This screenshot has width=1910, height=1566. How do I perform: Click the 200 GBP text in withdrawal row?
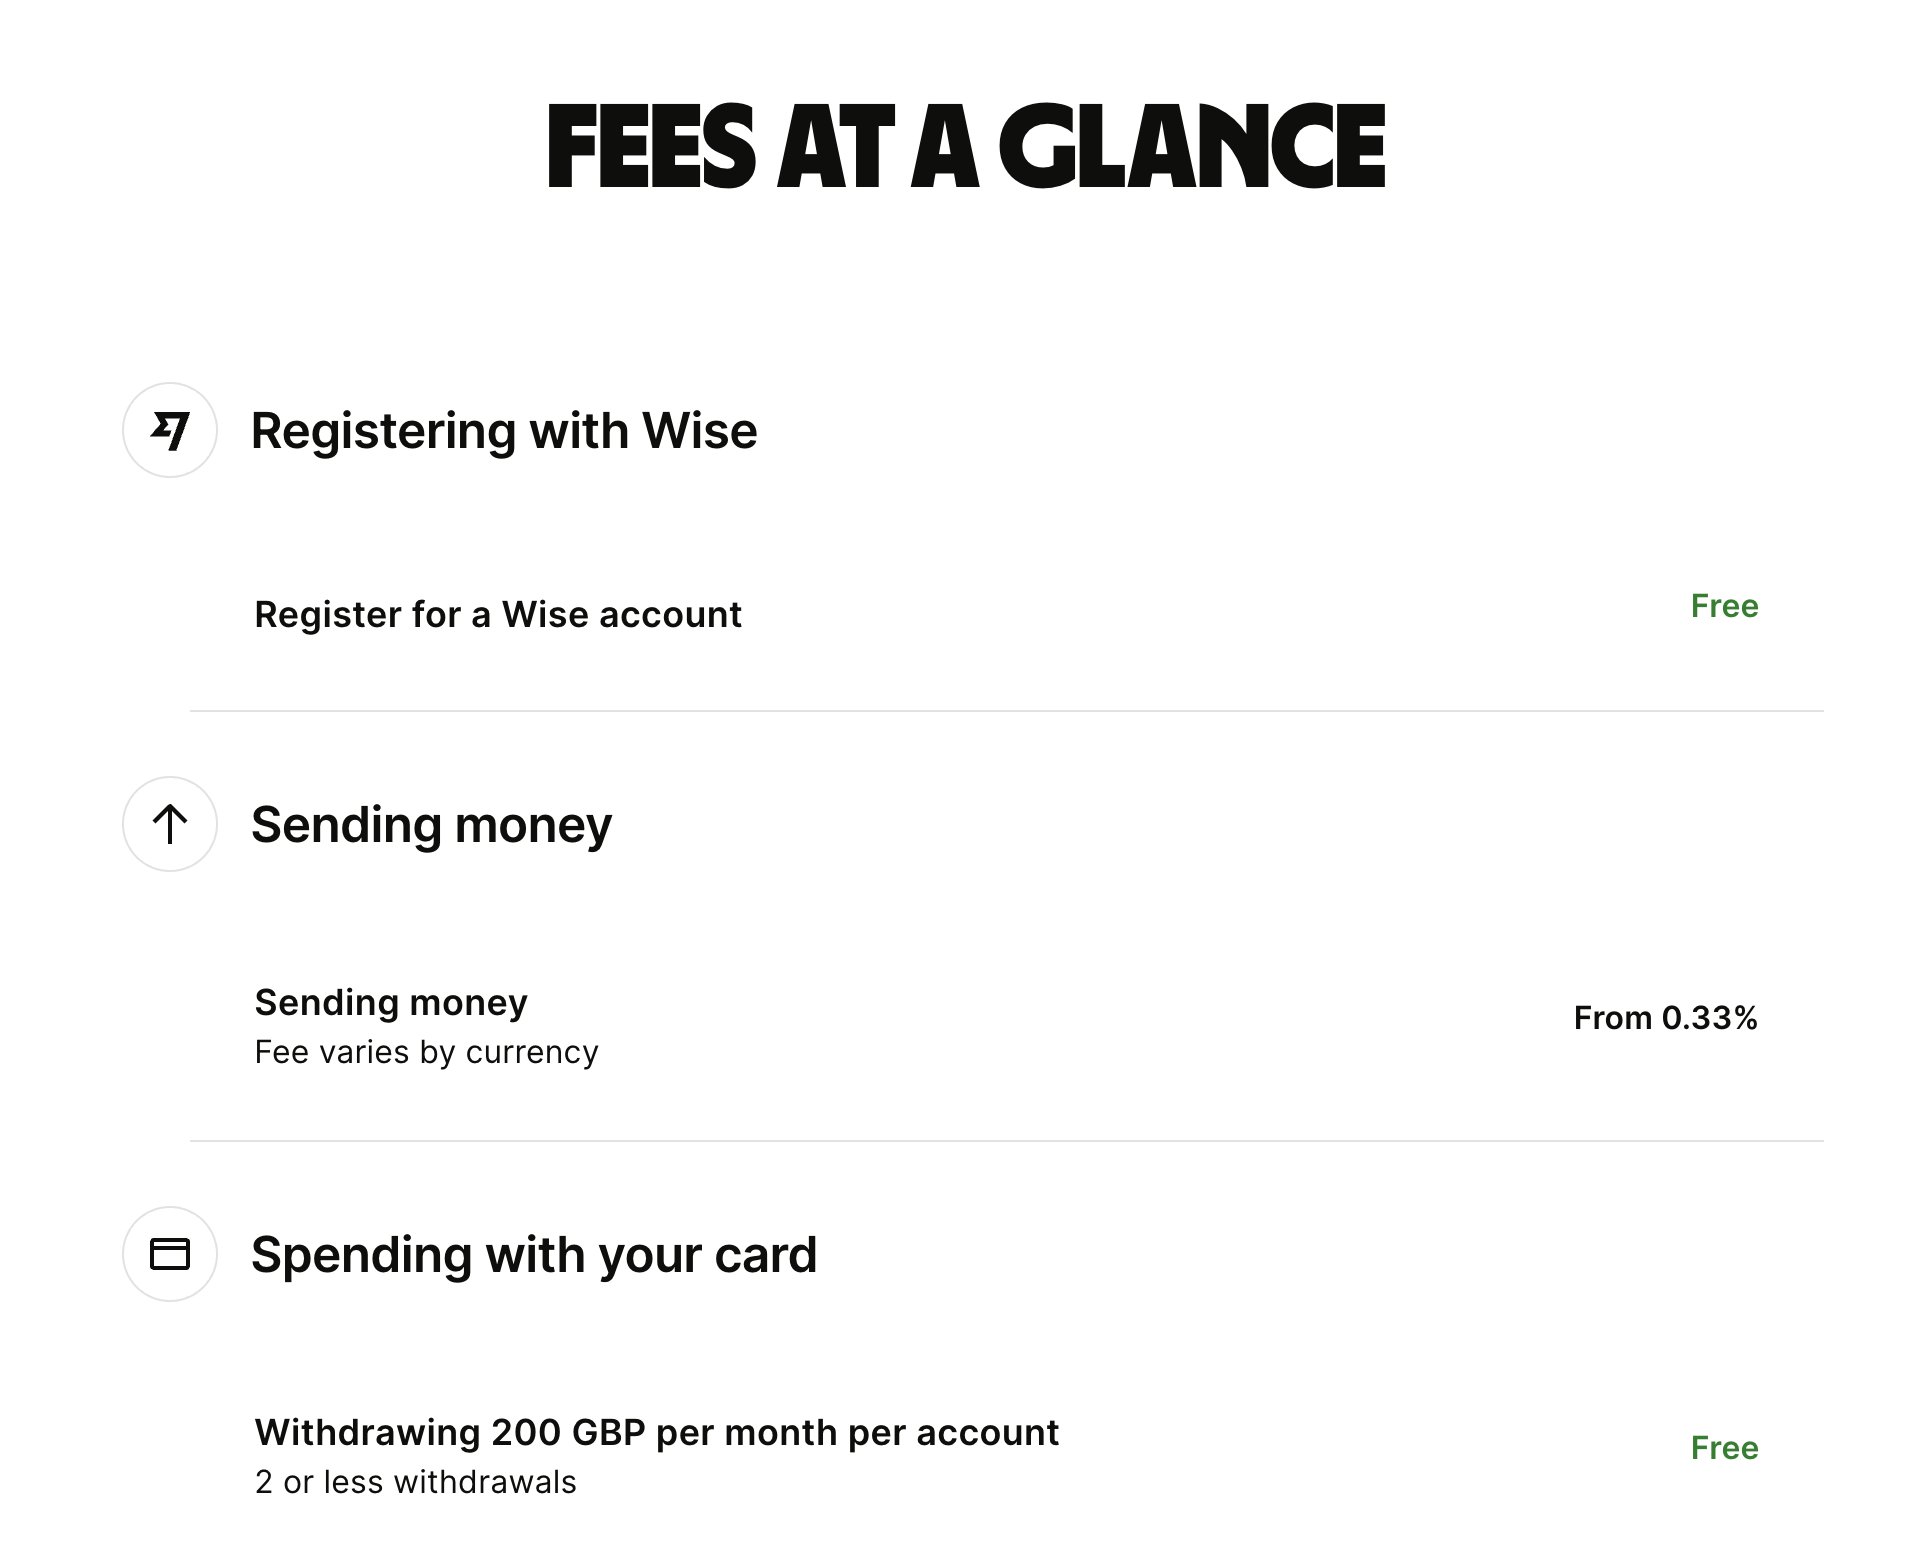pos(568,1432)
